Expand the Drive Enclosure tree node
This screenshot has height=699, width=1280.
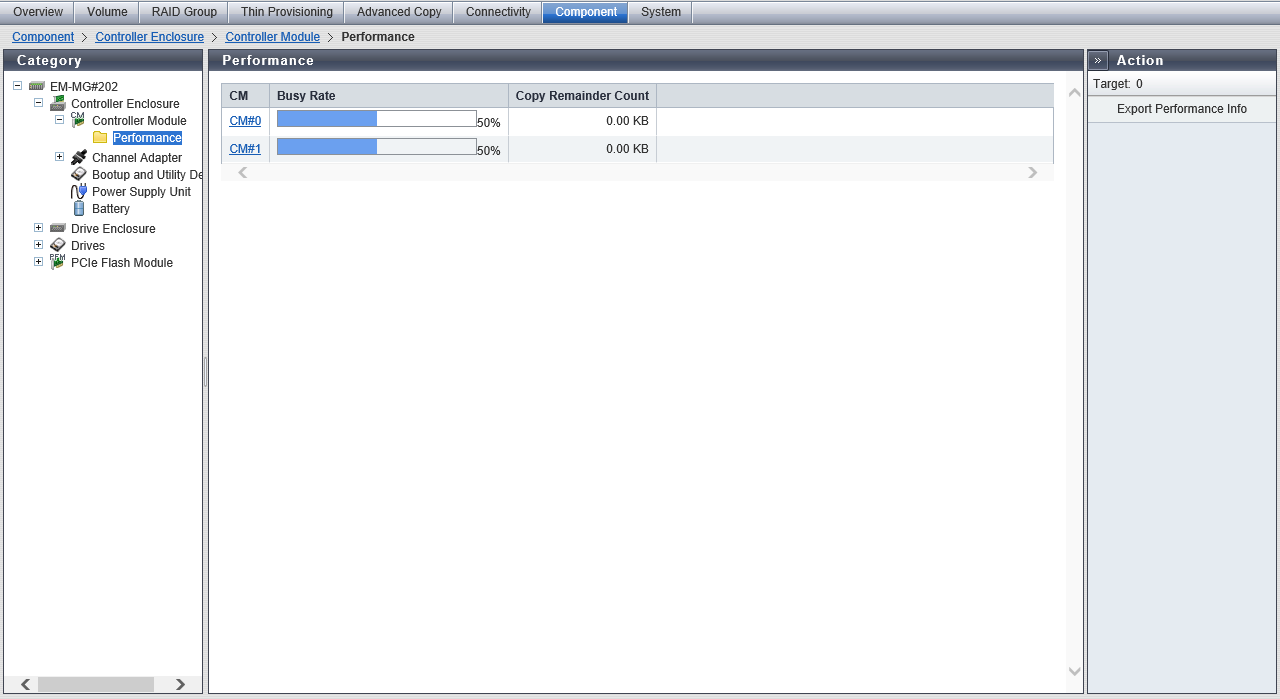point(38,228)
